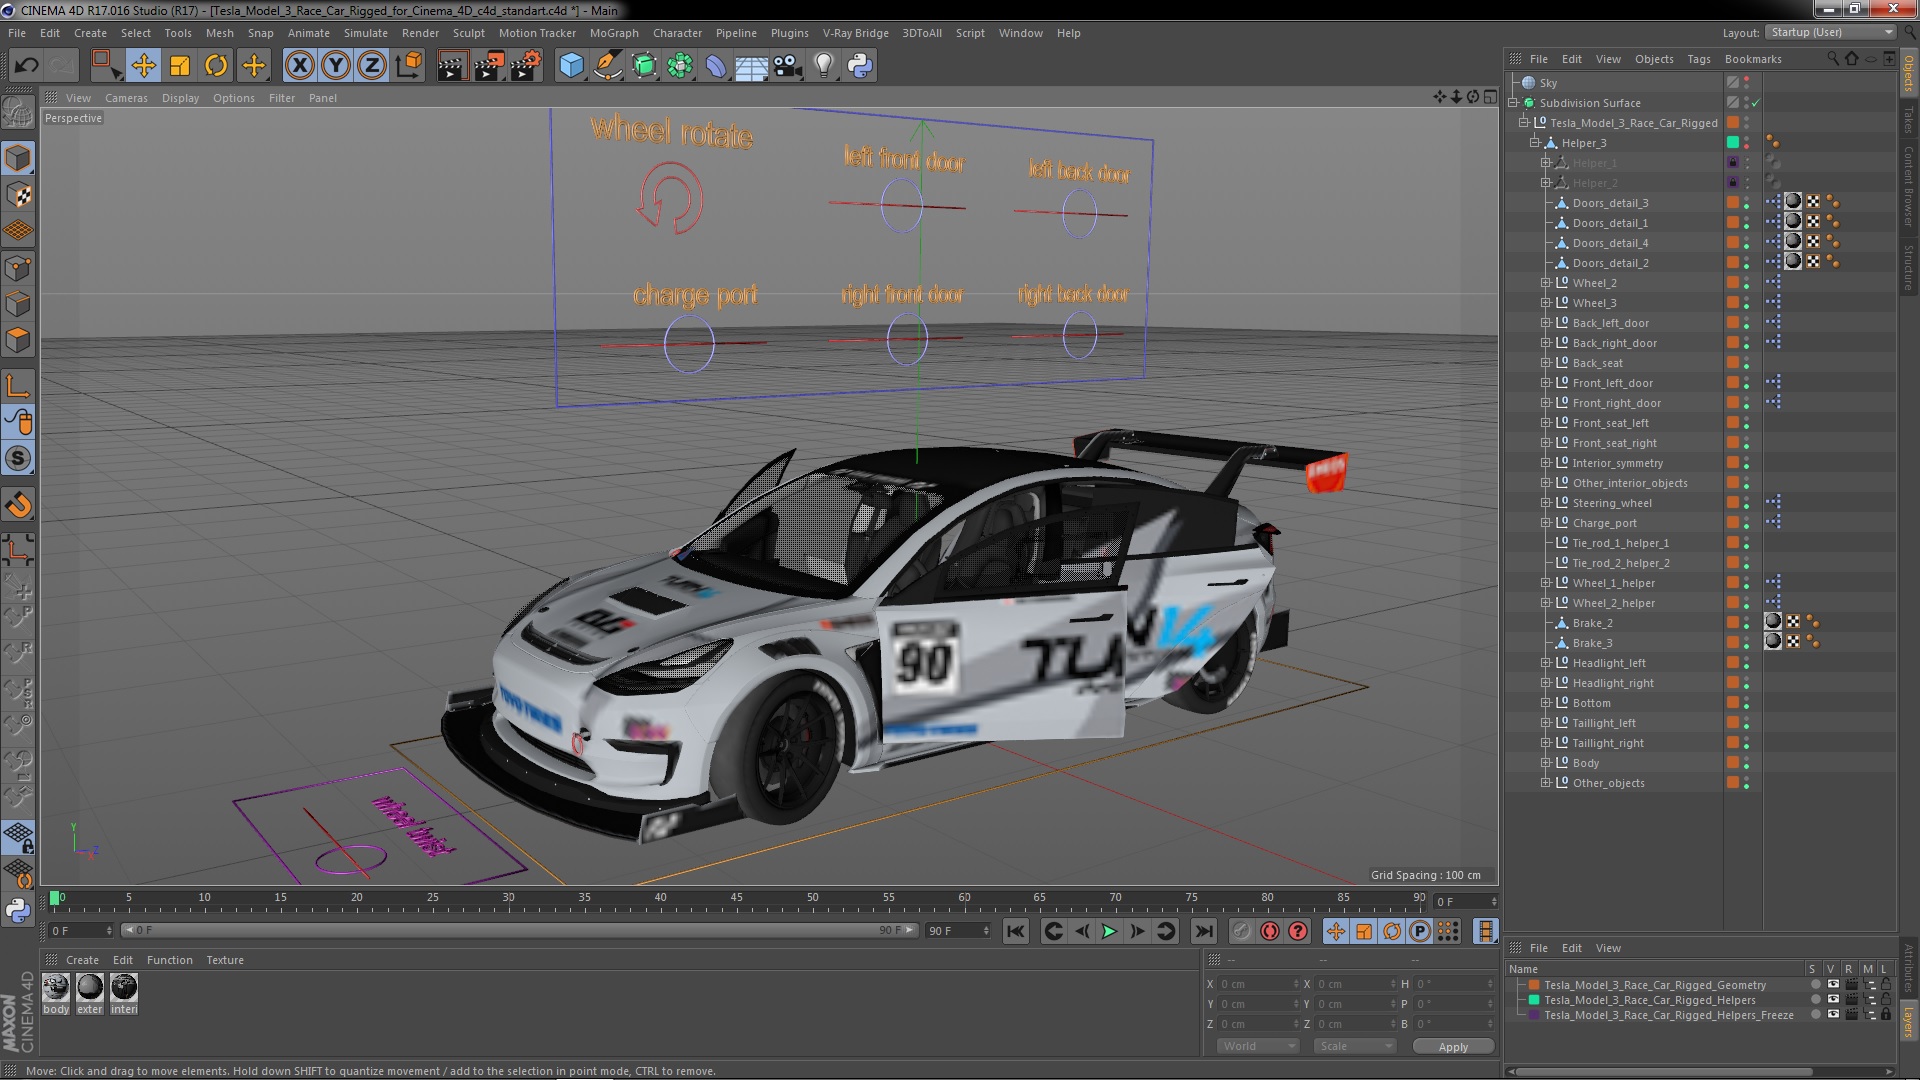This screenshot has height=1080, width=1920.
Task: Open viewport Cameras menu
Action: point(126,98)
